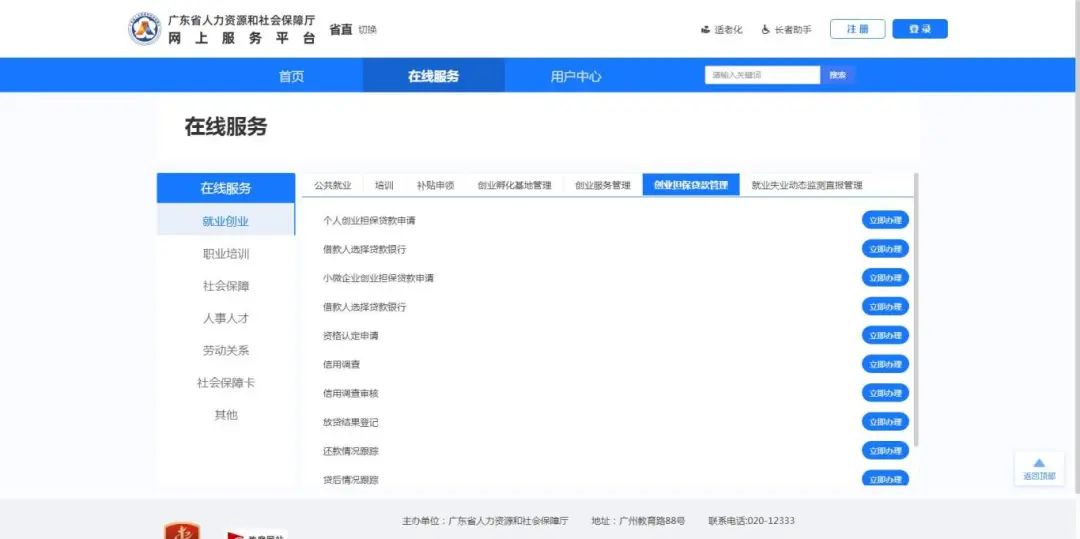Viewport: 1080px width, 539px height.
Task: Select 社会保障卡 in the left sidebar
Action: pyautogui.click(x=226, y=383)
